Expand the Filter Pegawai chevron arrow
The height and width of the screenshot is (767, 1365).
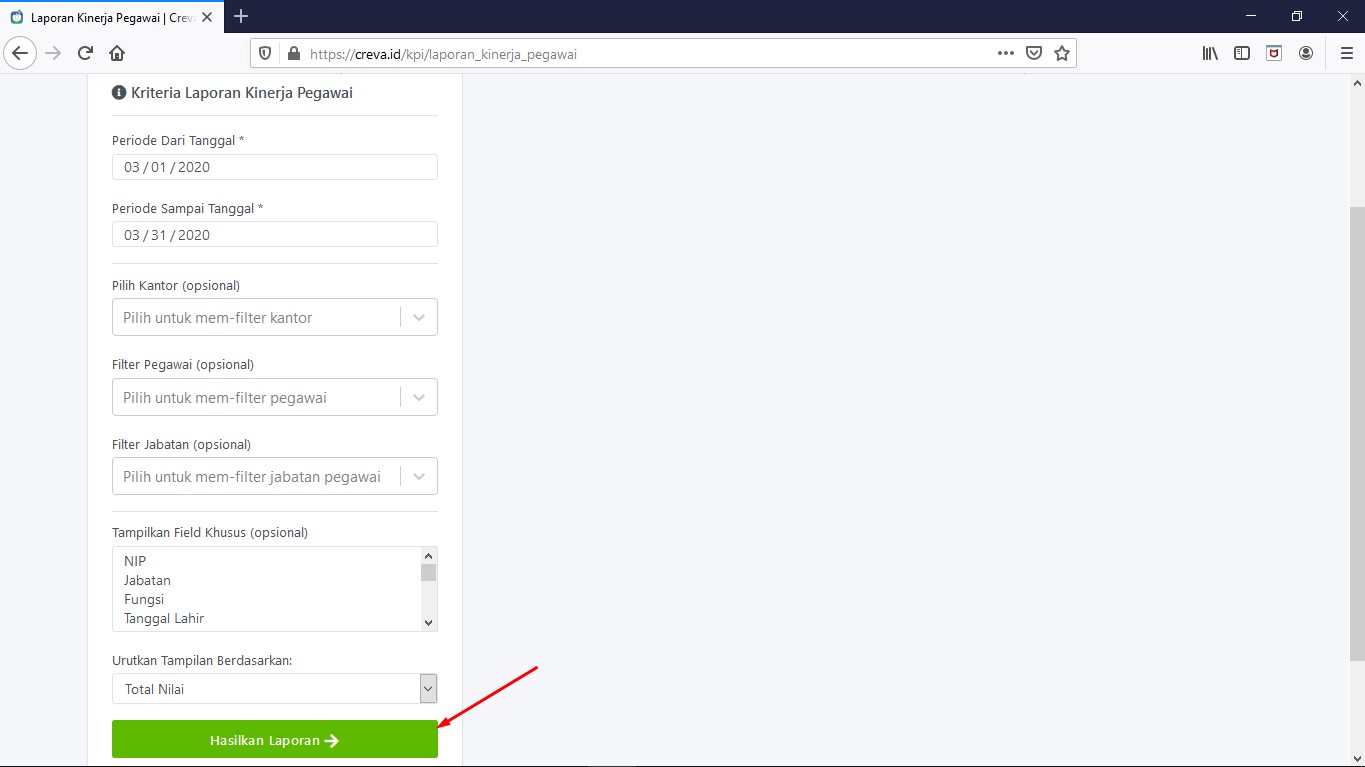(419, 397)
